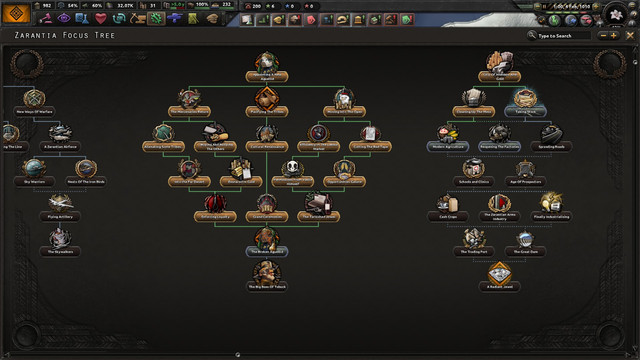Select the Schools and Clinics focus

[473, 173]
